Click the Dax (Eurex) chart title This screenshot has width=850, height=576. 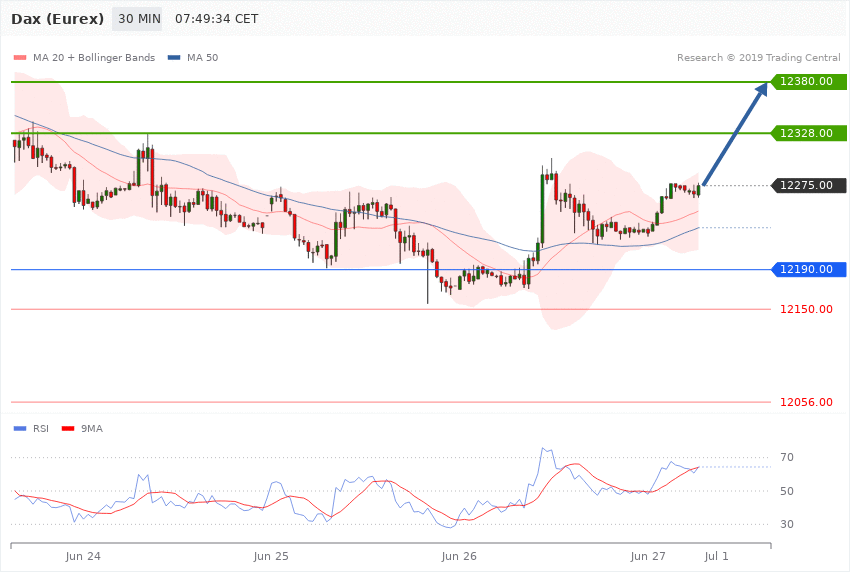(x=57, y=19)
